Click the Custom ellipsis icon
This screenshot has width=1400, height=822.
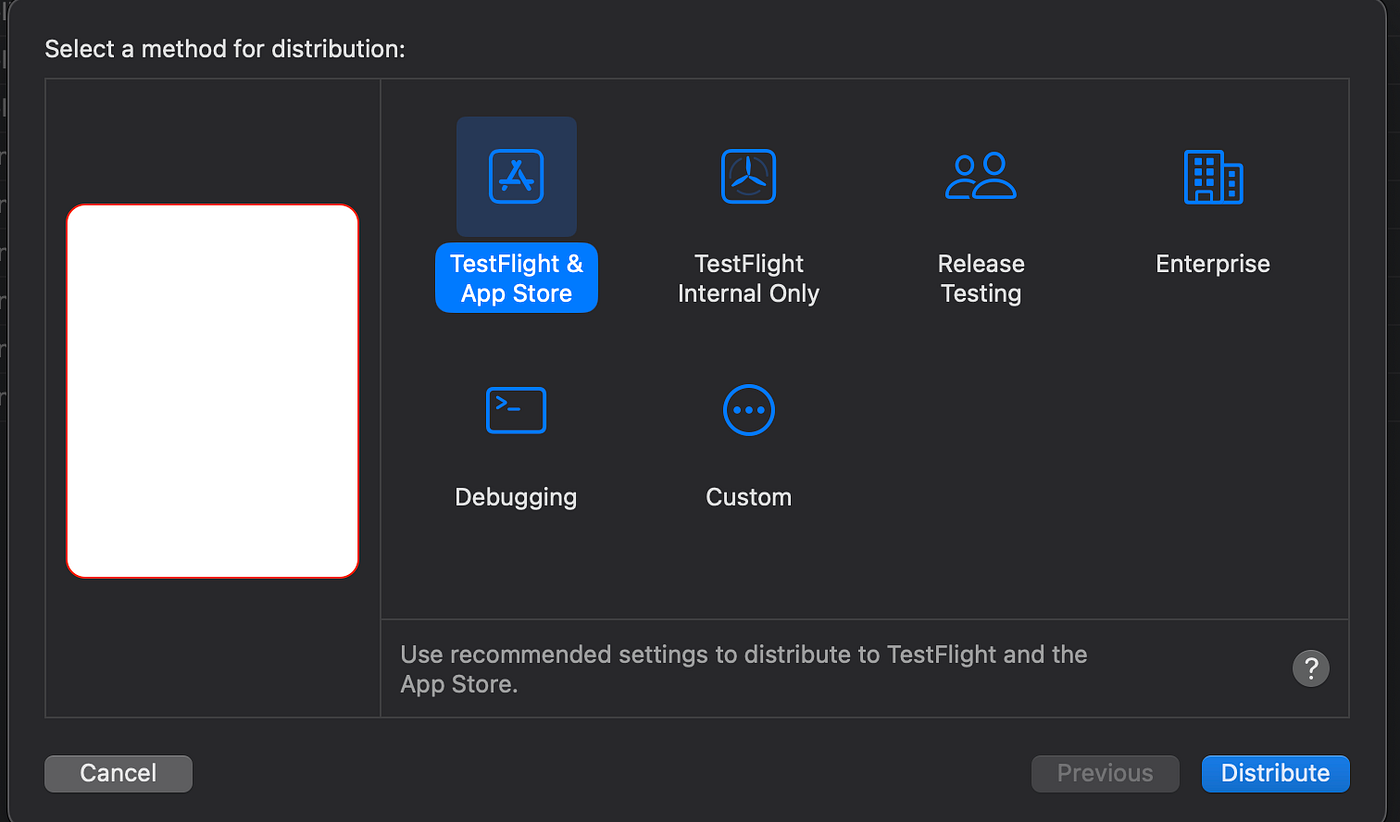click(x=748, y=409)
